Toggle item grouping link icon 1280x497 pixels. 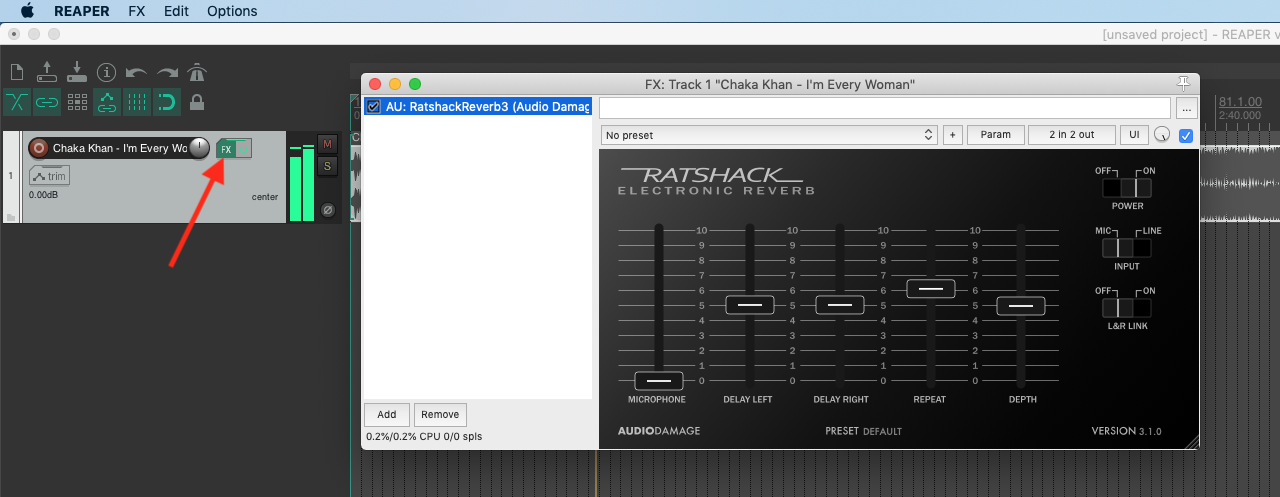pos(47,101)
